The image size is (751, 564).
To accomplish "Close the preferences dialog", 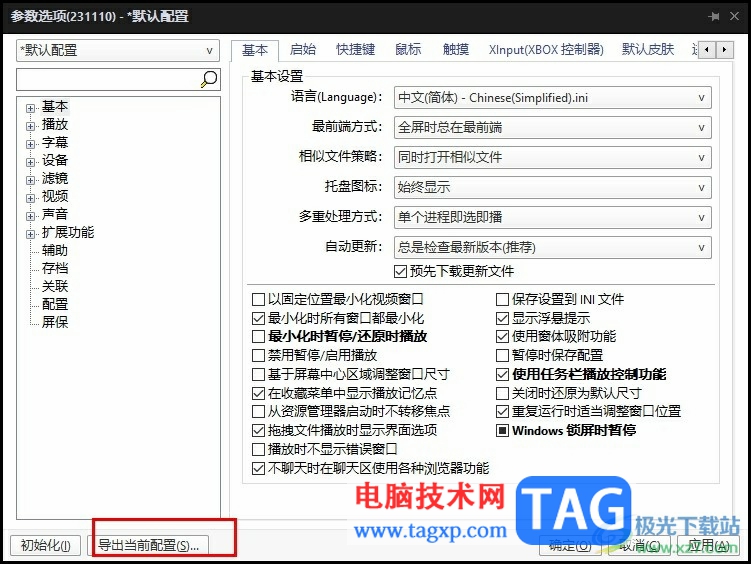I will click(x=734, y=16).
